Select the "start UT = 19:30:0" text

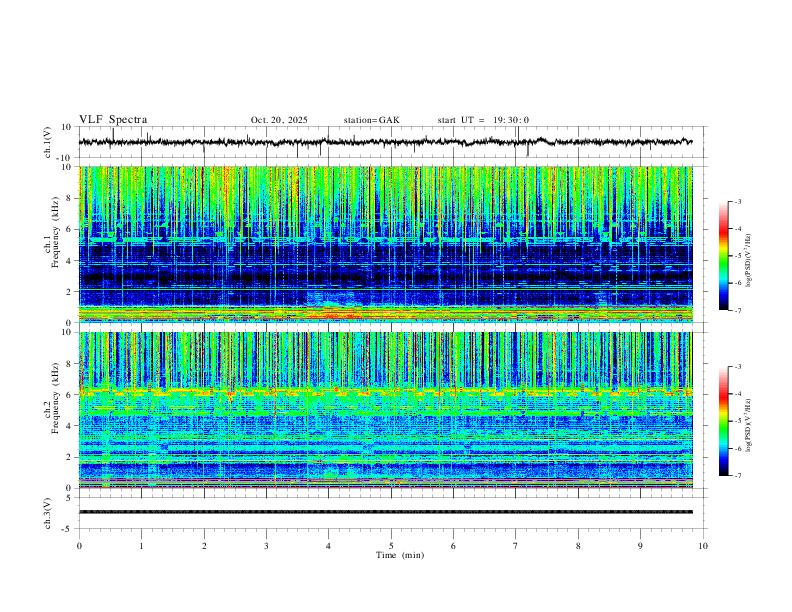(x=483, y=120)
